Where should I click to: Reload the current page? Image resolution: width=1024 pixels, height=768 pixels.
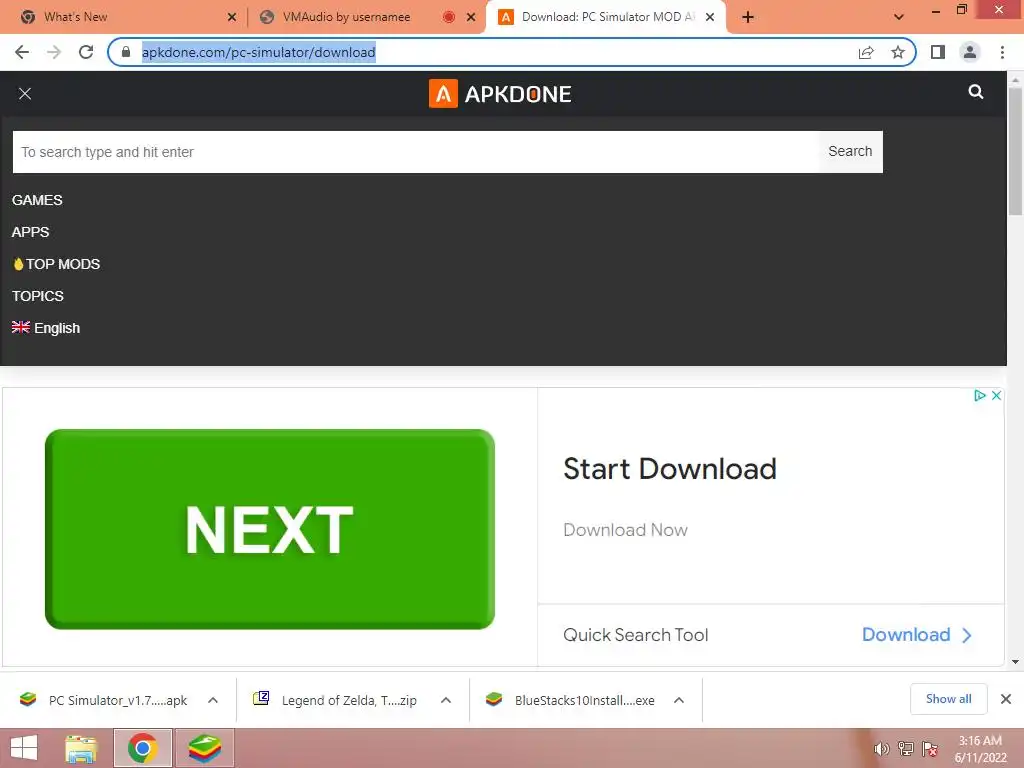coord(86,52)
